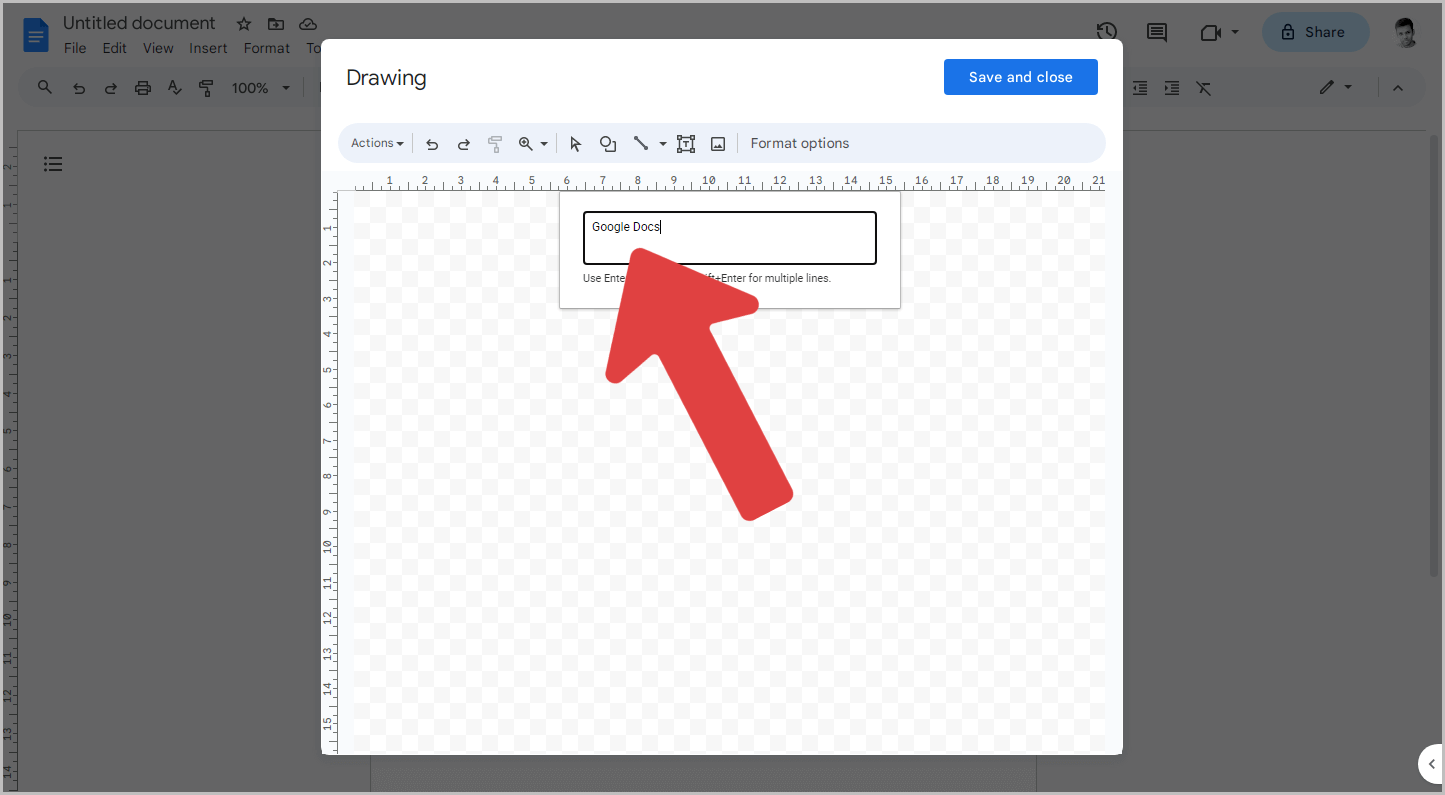Click the Share button
The image size is (1445, 795).
tap(1315, 32)
